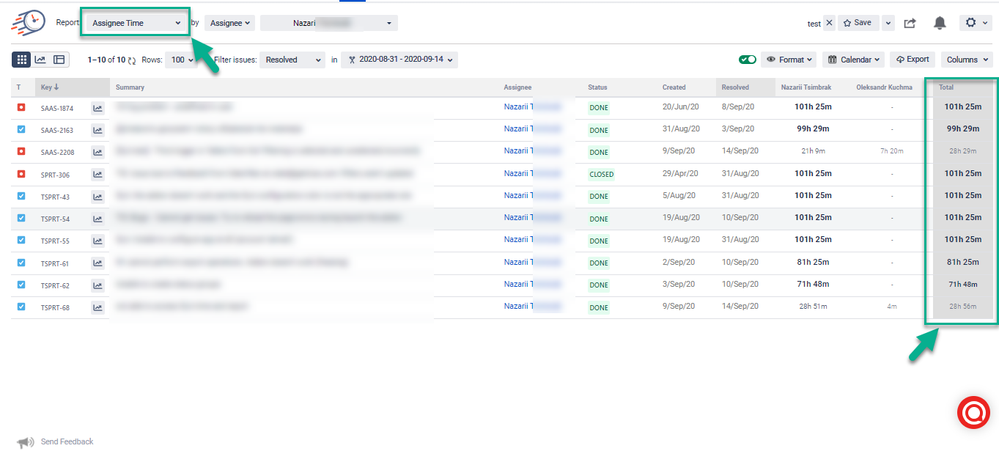Click the '28h 56m' Total cell
This screenshot has width=999, height=460.
[963, 306]
